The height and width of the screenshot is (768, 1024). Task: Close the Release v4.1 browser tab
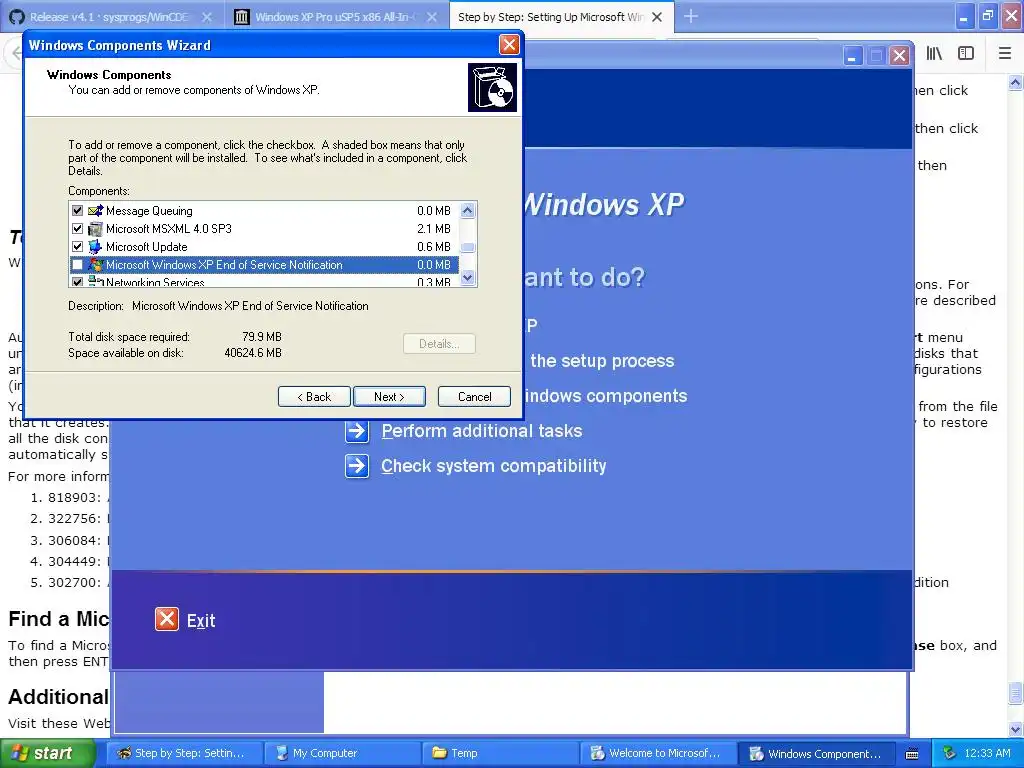point(207,17)
